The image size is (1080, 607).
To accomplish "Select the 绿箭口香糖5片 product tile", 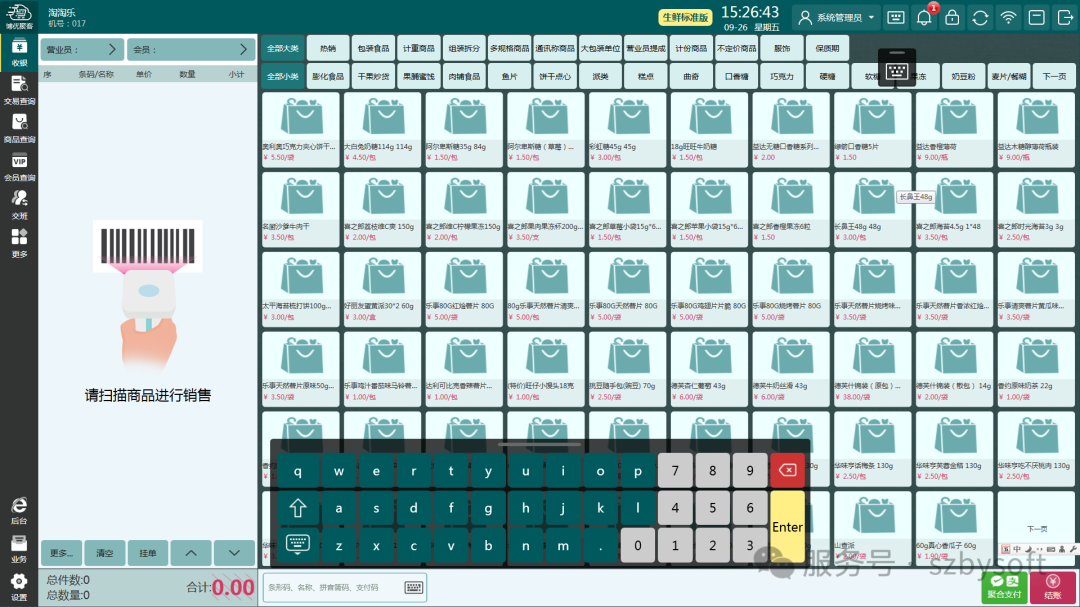I will 873,130.
